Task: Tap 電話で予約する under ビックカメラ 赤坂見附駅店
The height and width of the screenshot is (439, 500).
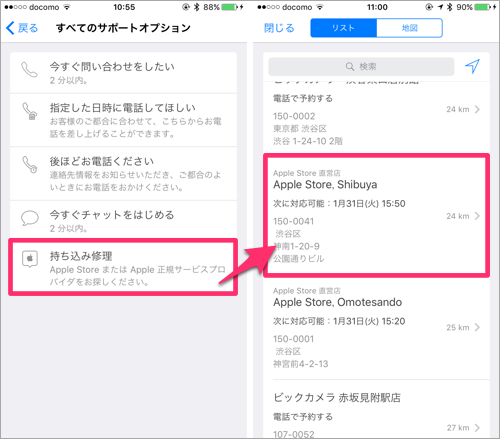Action: 303,417
